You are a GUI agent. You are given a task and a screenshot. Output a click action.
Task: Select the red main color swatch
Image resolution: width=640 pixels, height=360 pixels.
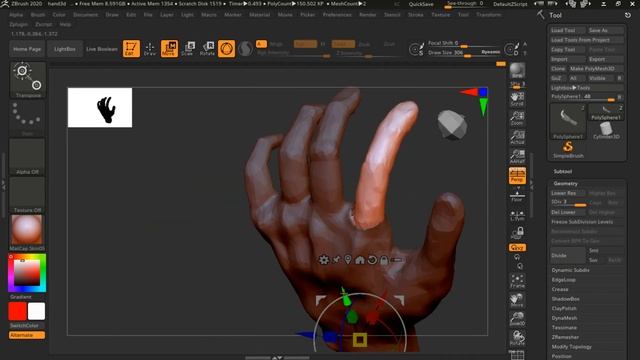[18, 311]
